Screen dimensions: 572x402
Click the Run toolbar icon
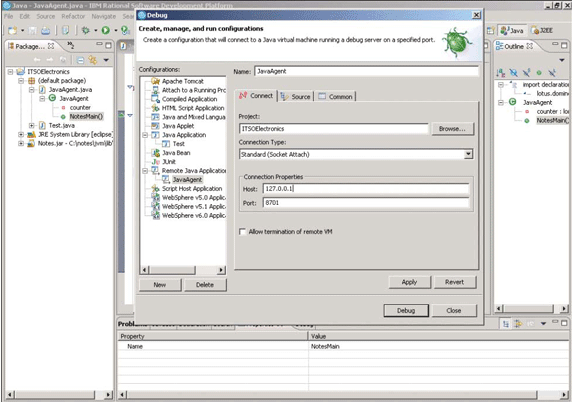[106, 30]
